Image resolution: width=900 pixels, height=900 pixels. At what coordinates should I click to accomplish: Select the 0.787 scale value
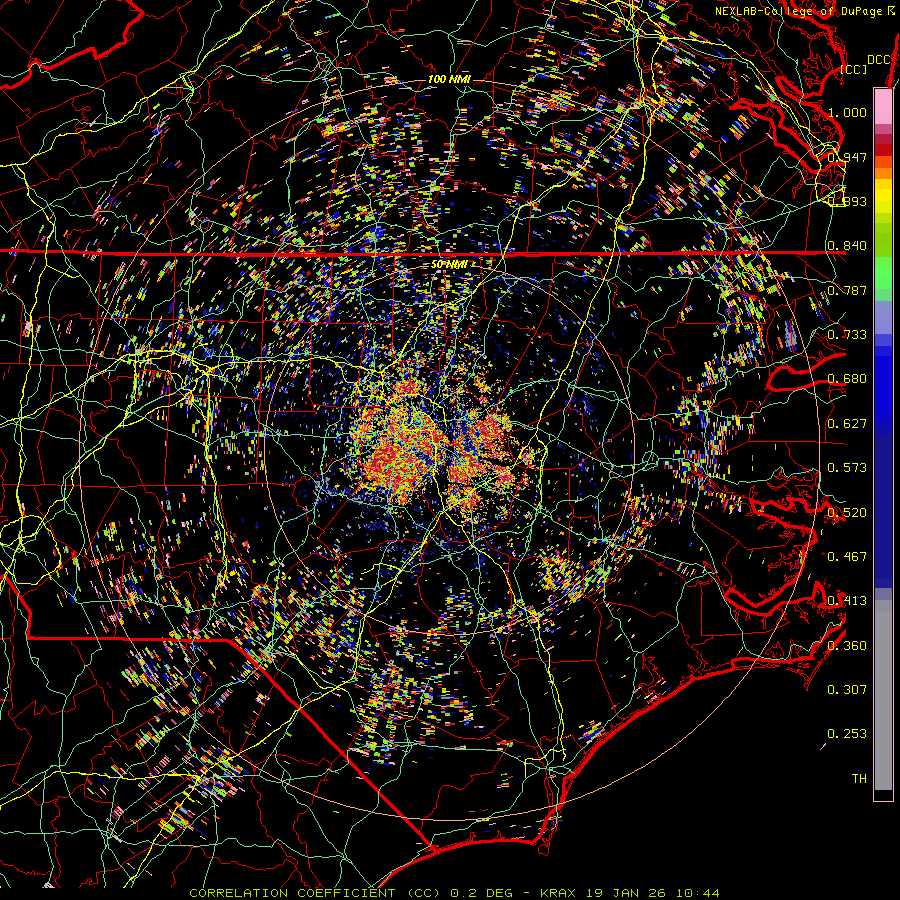point(847,290)
